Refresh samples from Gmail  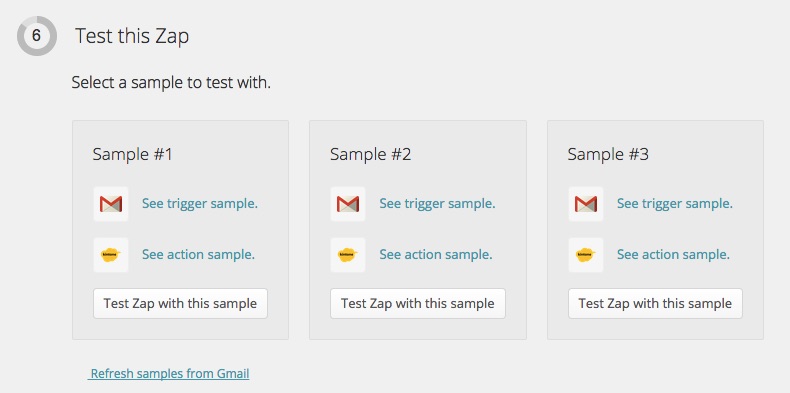(169, 374)
